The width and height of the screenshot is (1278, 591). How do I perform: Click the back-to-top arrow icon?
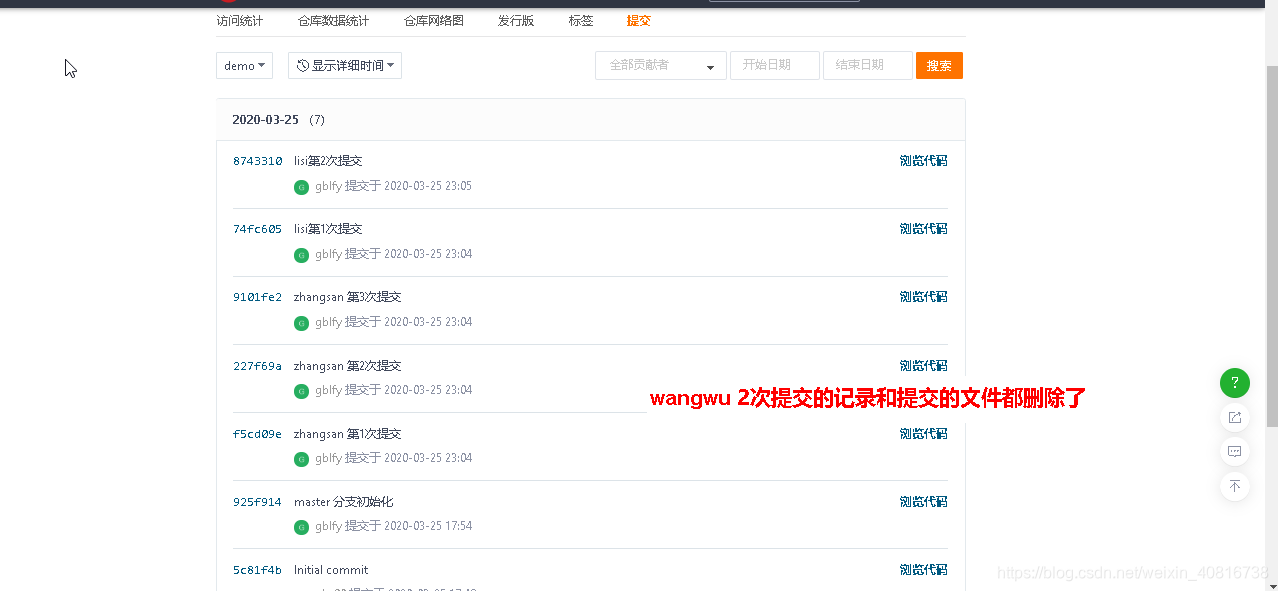pyautogui.click(x=1235, y=486)
